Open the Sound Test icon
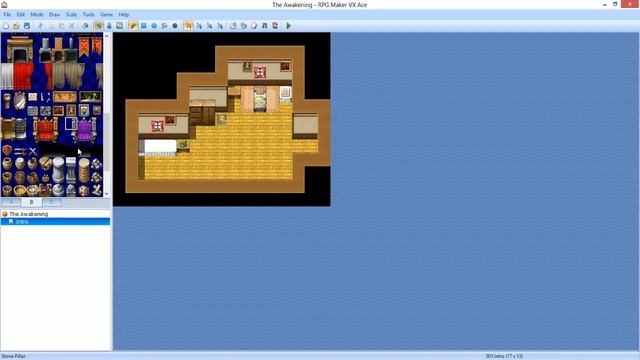The width and height of the screenshot is (640, 360). (264, 26)
